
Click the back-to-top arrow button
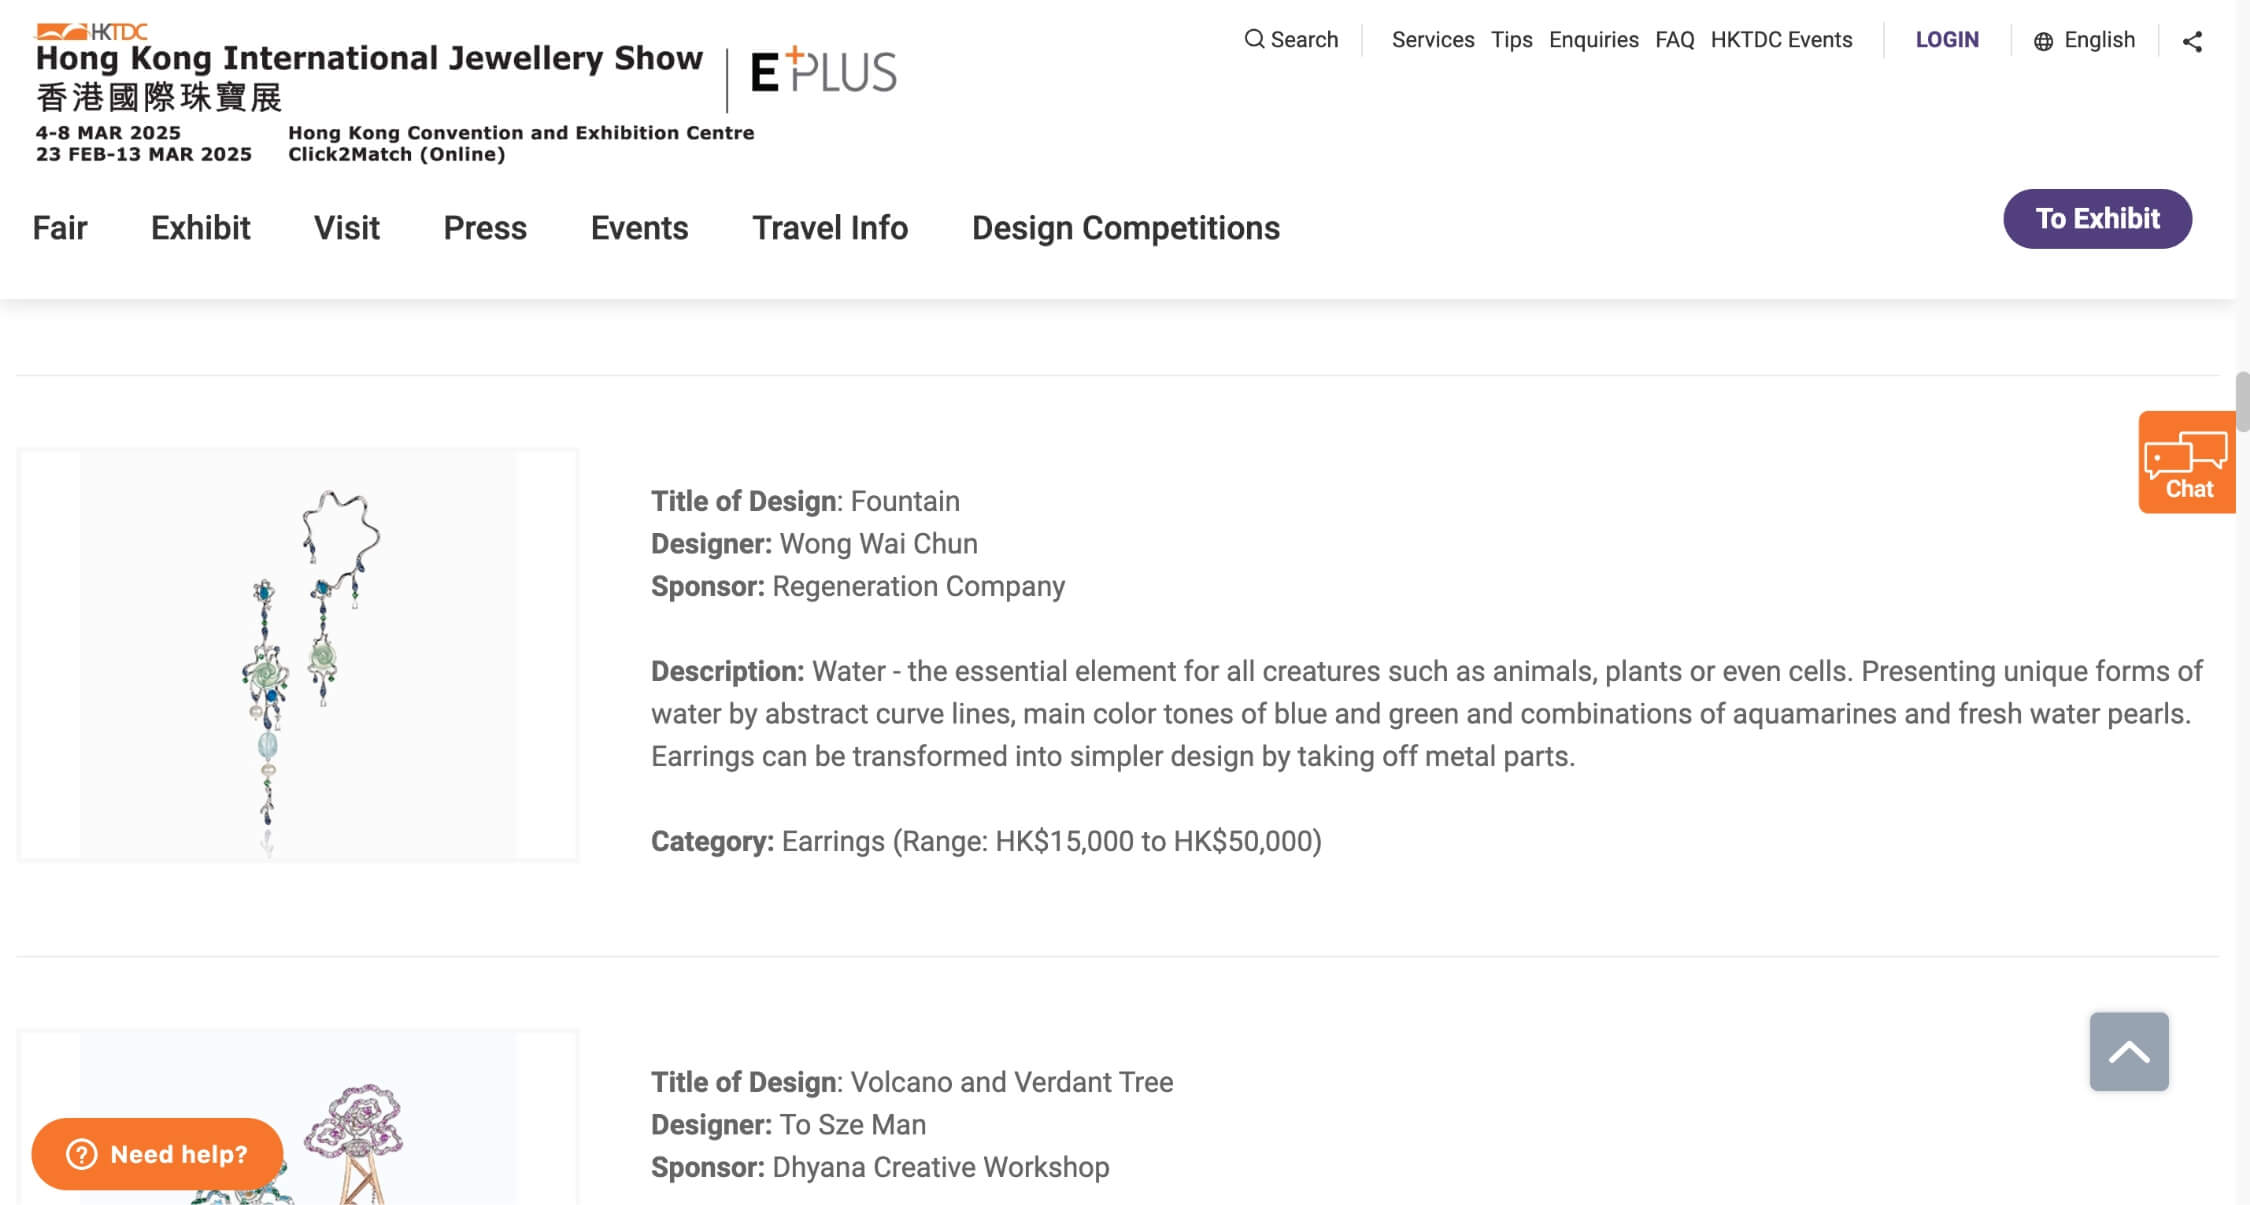(x=2129, y=1051)
